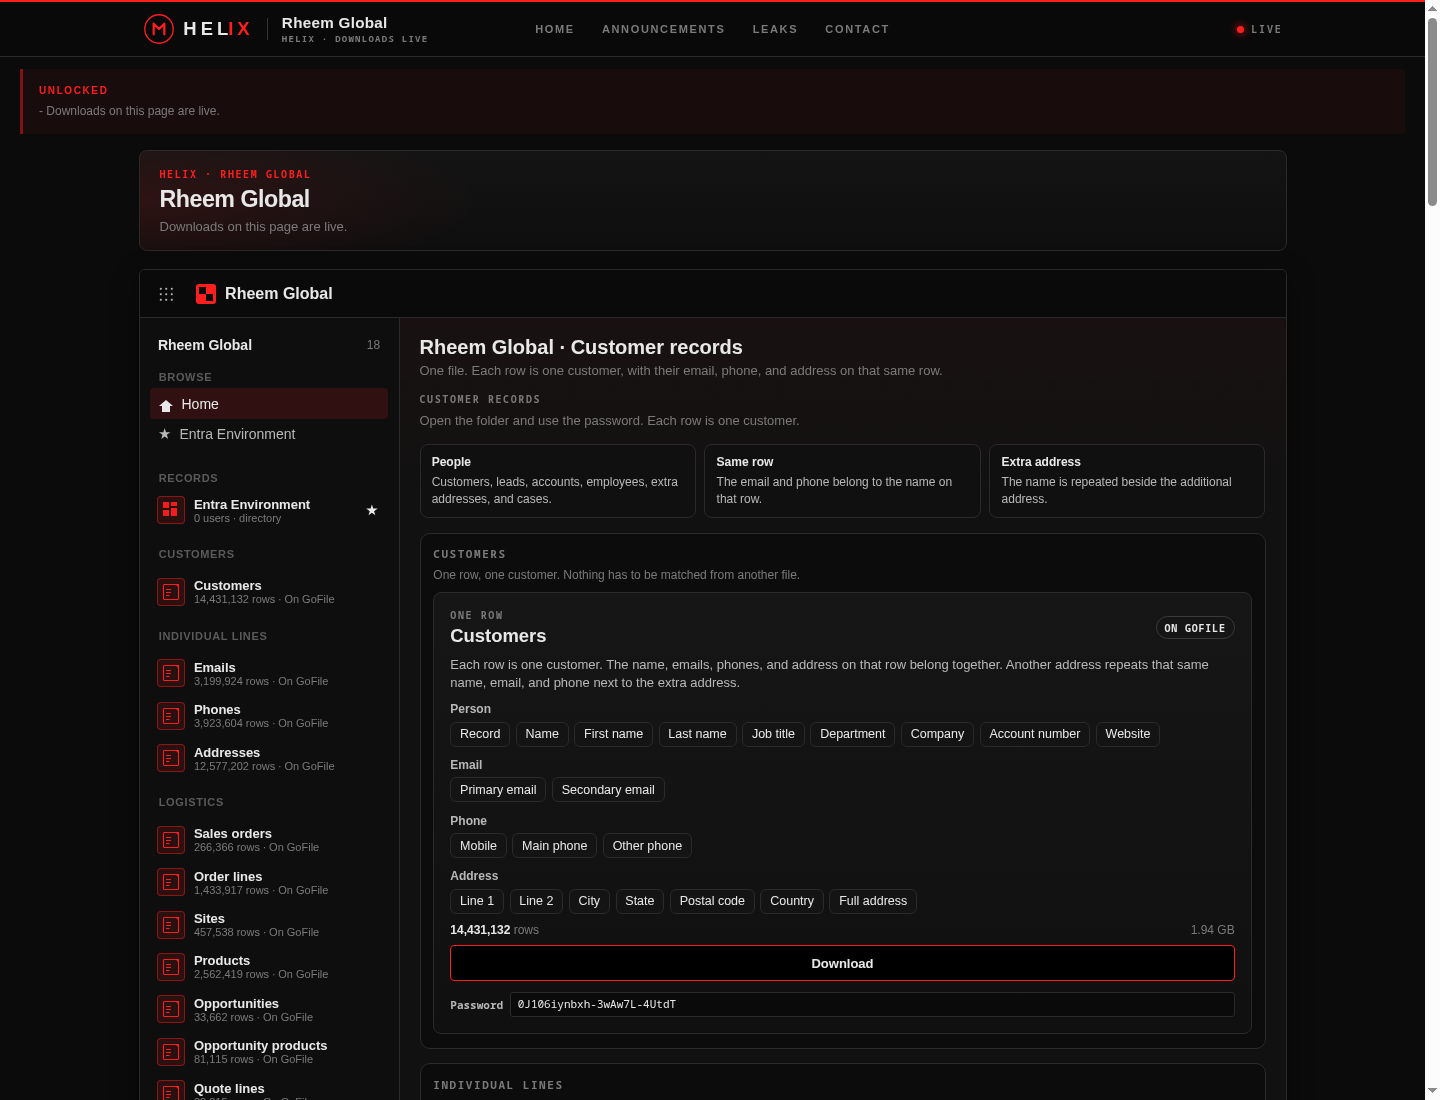Image resolution: width=1440 pixels, height=1100 pixels.
Task: Click the Same row info card
Action: click(x=842, y=481)
